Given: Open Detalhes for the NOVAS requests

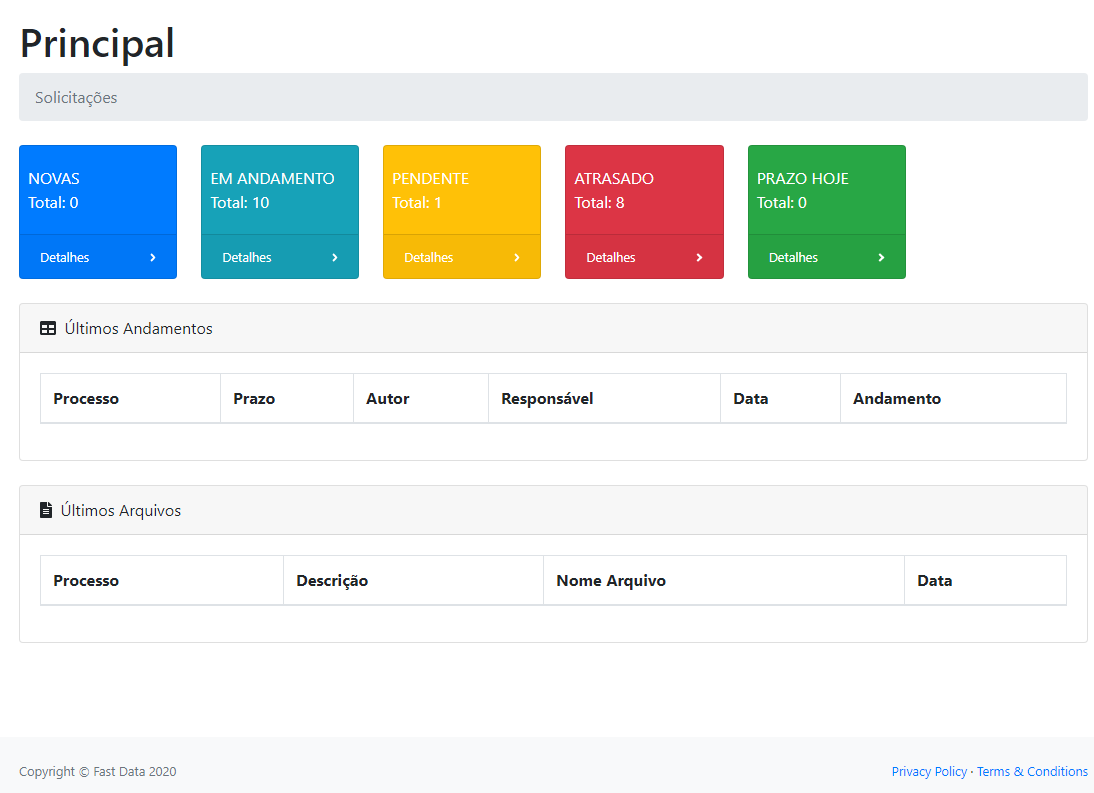Looking at the screenshot, I should click(65, 257).
